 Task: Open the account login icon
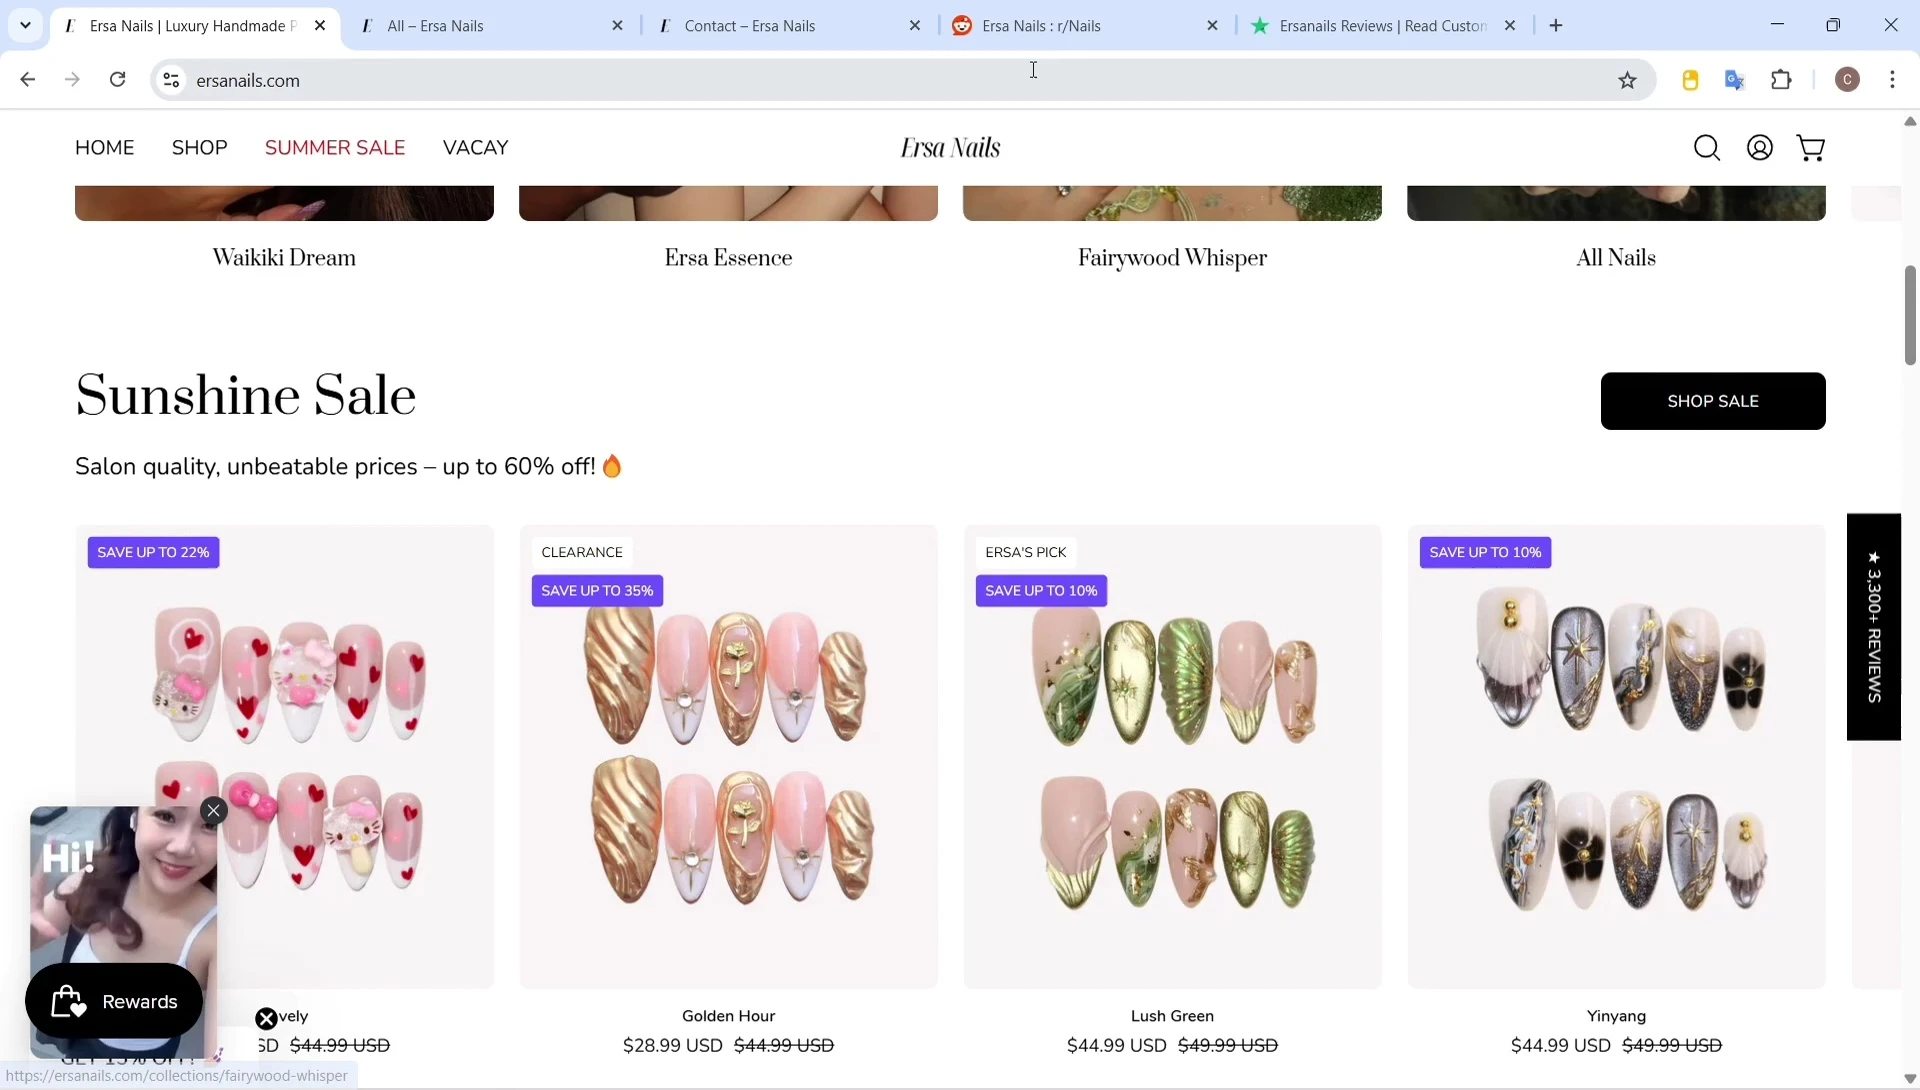pyautogui.click(x=1760, y=148)
